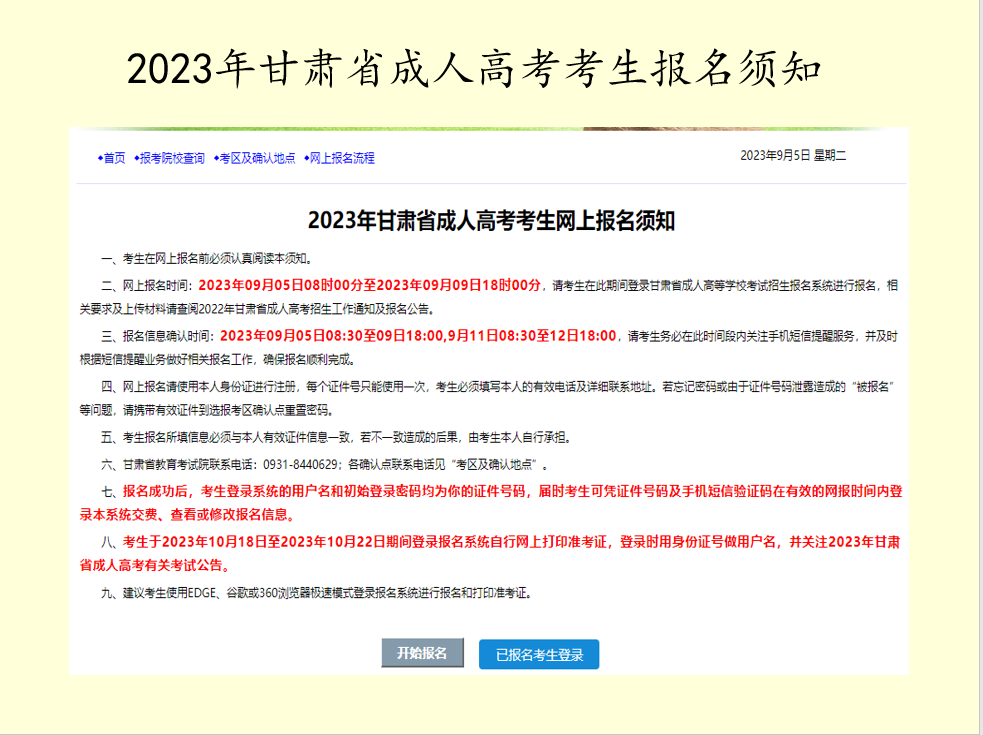Image resolution: width=983 pixels, height=735 pixels.
Task: Open the 报考院校查询 link
Action: 172,158
